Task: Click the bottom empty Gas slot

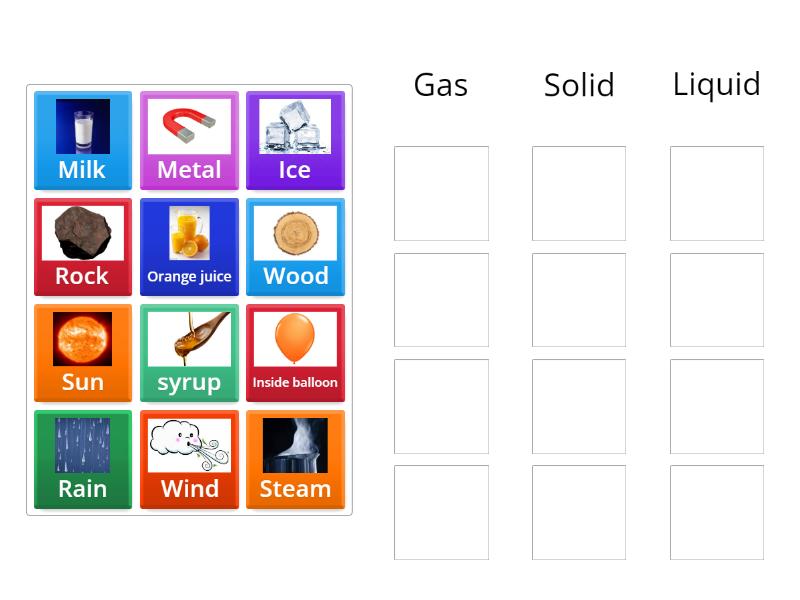Action: pyautogui.click(x=441, y=512)
